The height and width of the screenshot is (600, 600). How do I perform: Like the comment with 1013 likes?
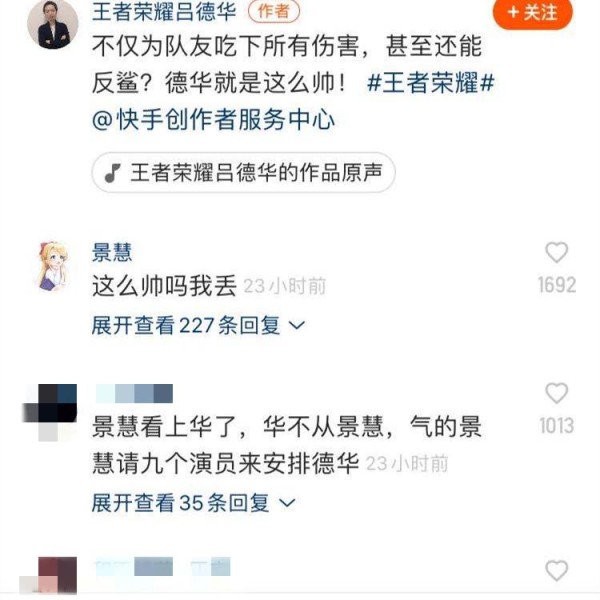point(556,393)
